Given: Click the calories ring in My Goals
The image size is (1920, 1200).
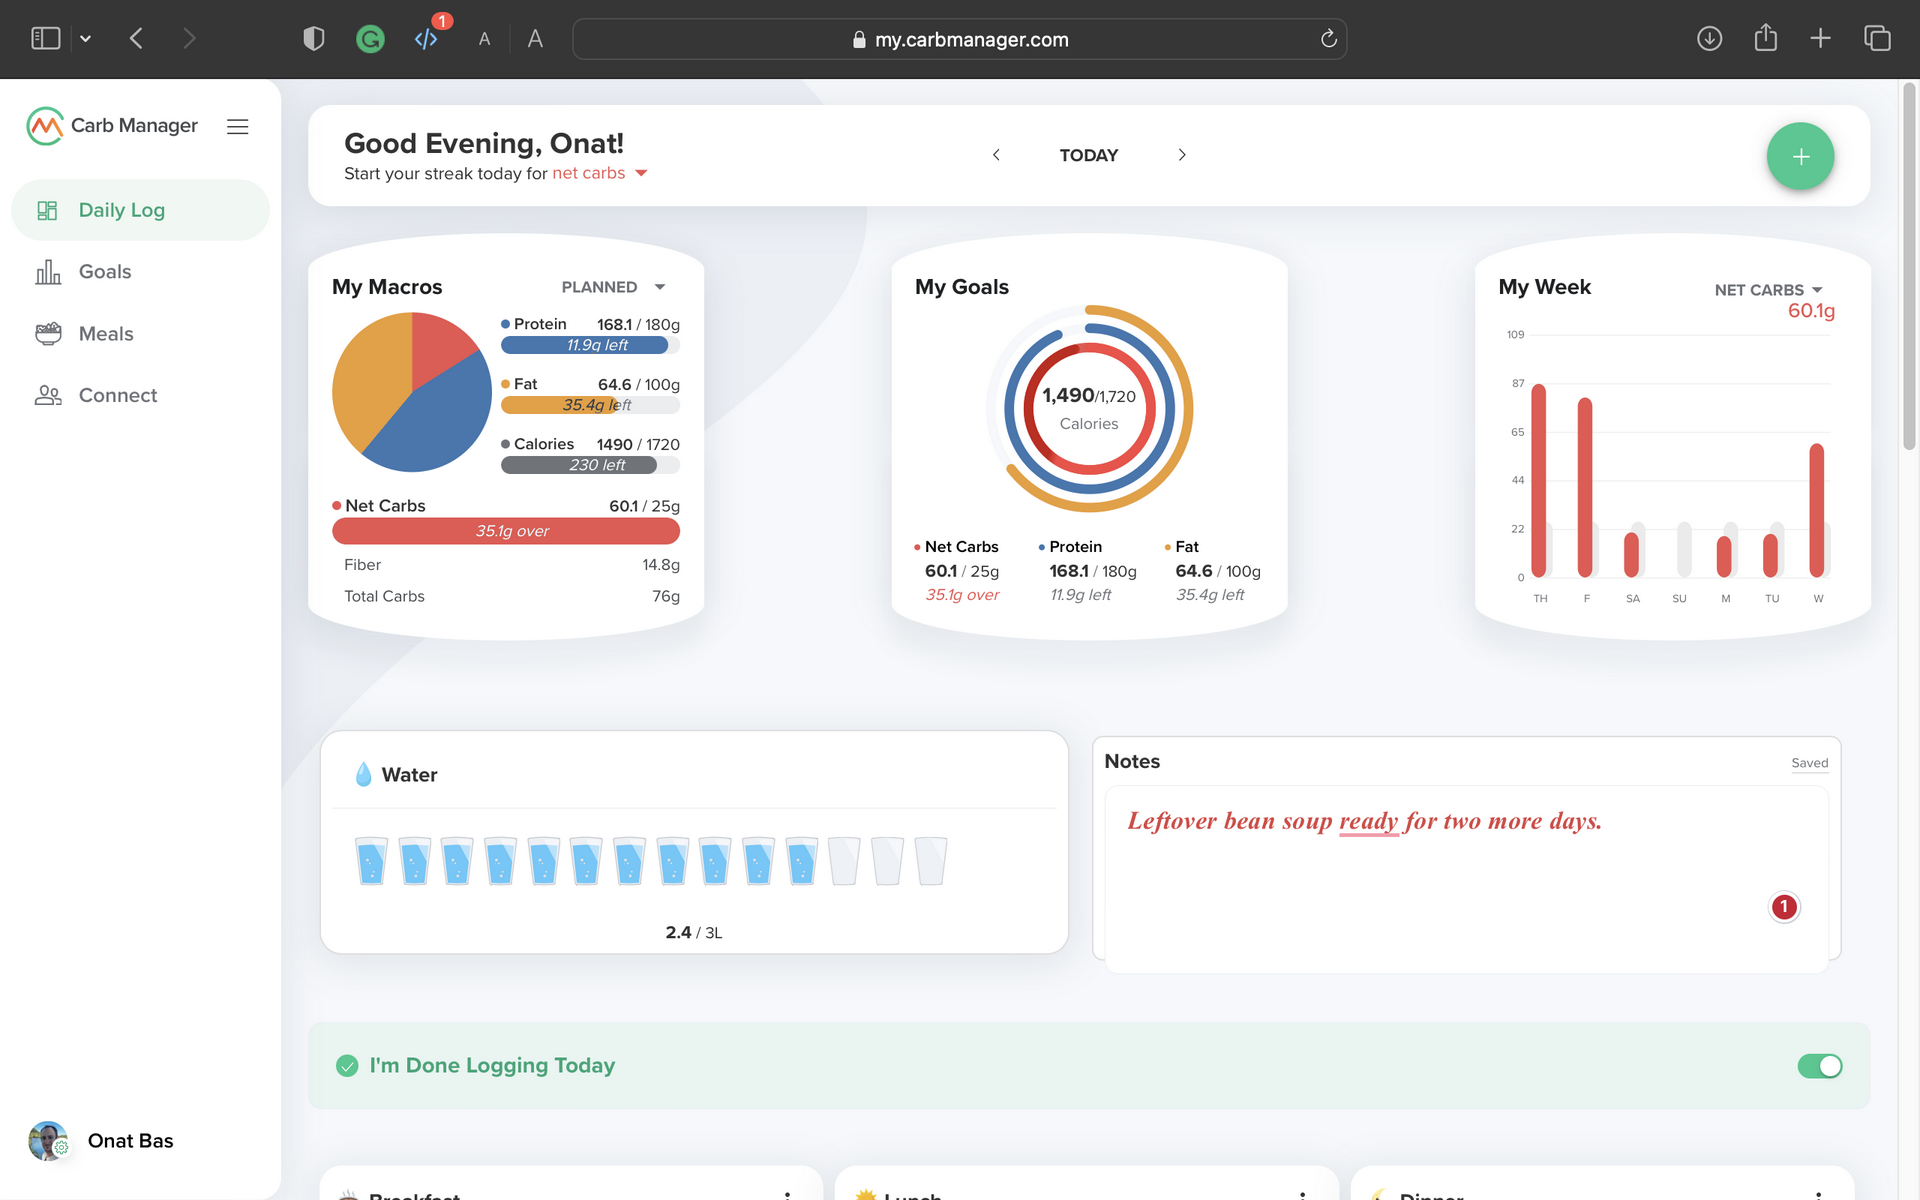Looking at the screenshot, I should tap(1089, 409).
